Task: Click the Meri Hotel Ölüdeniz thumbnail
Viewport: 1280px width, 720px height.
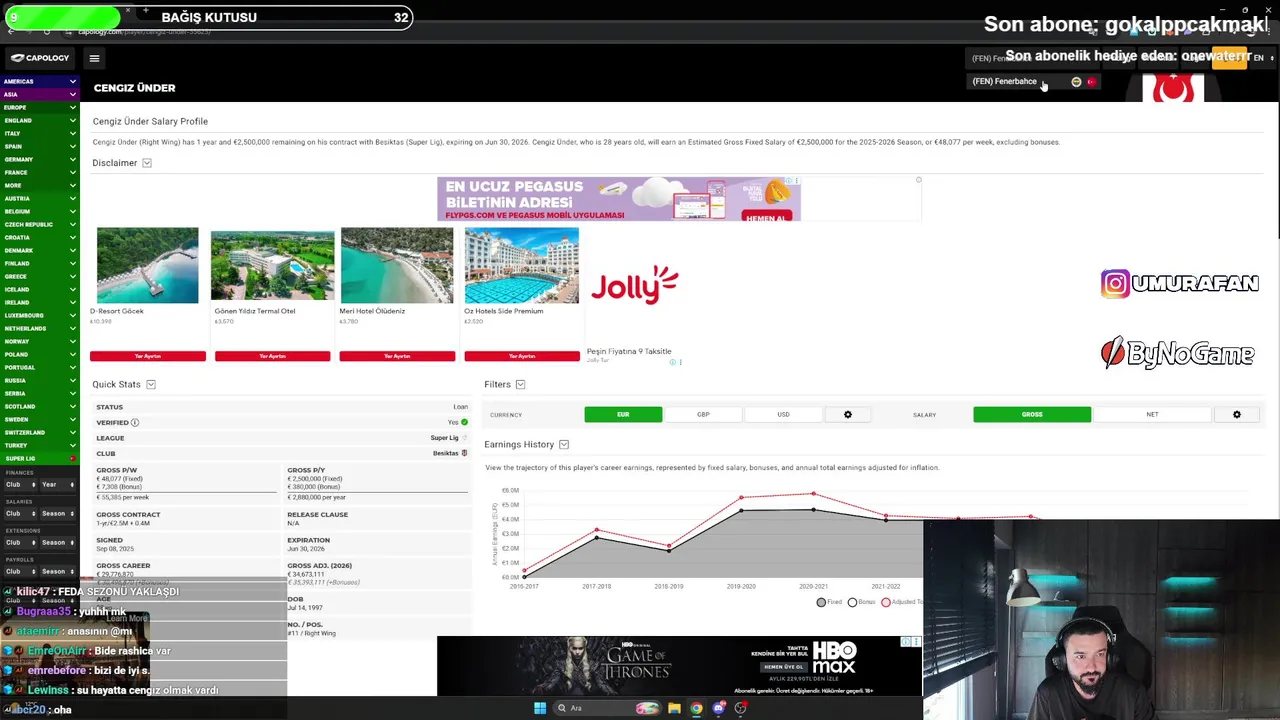Action: (397, 265)
